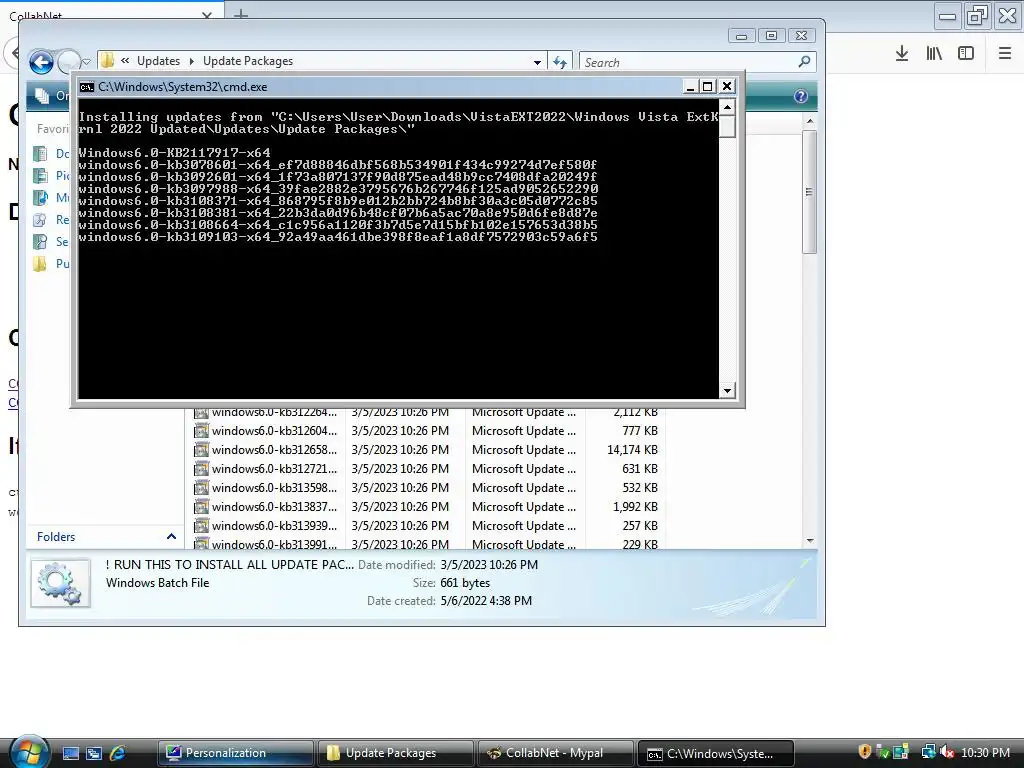Open browser hamburger menu
The width and height of the screenshot is (1024, 768).
click(1005, 54)
